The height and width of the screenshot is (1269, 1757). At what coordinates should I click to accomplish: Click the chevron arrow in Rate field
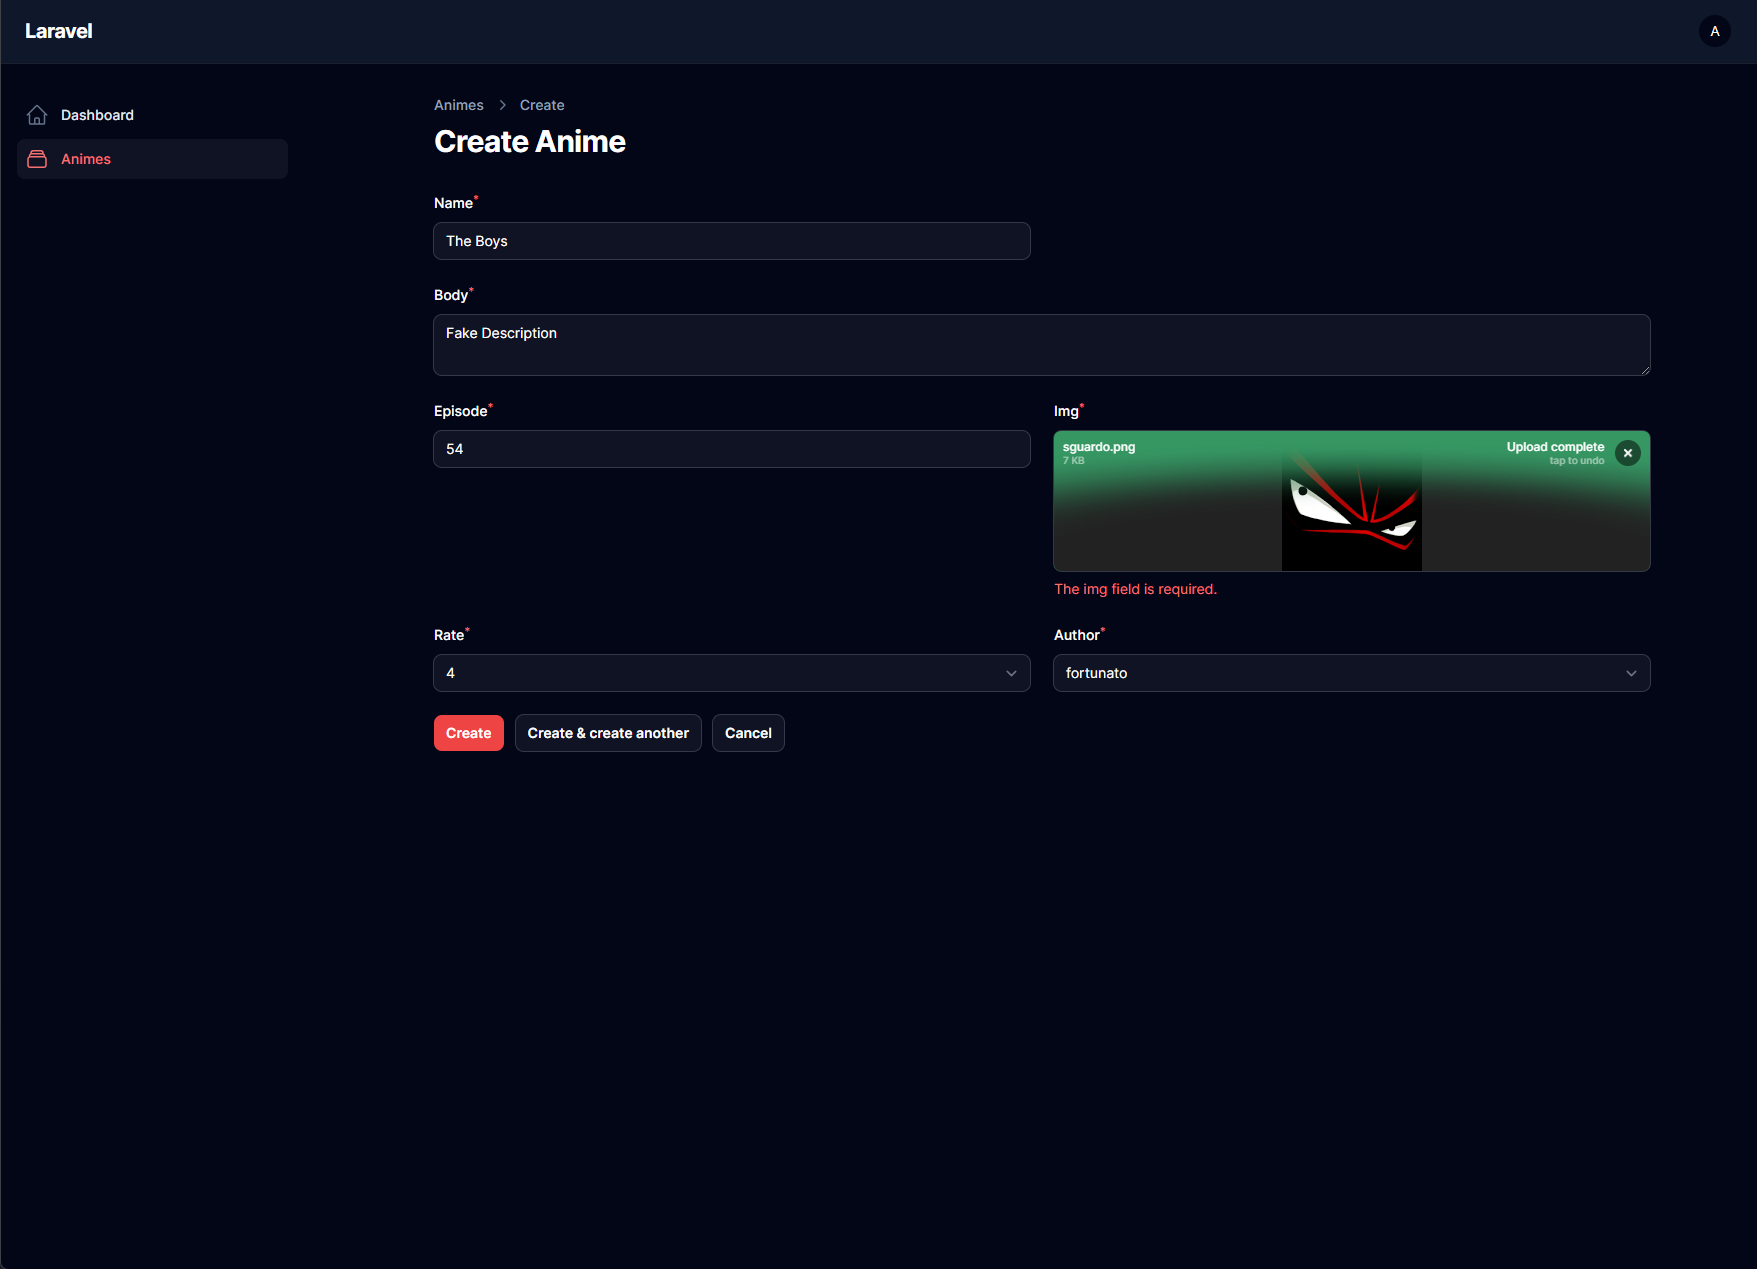1011,673
